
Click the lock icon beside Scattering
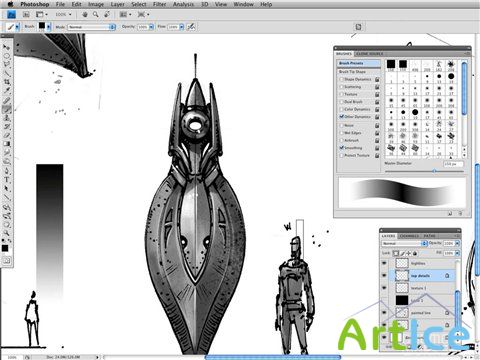coord(377,87)
